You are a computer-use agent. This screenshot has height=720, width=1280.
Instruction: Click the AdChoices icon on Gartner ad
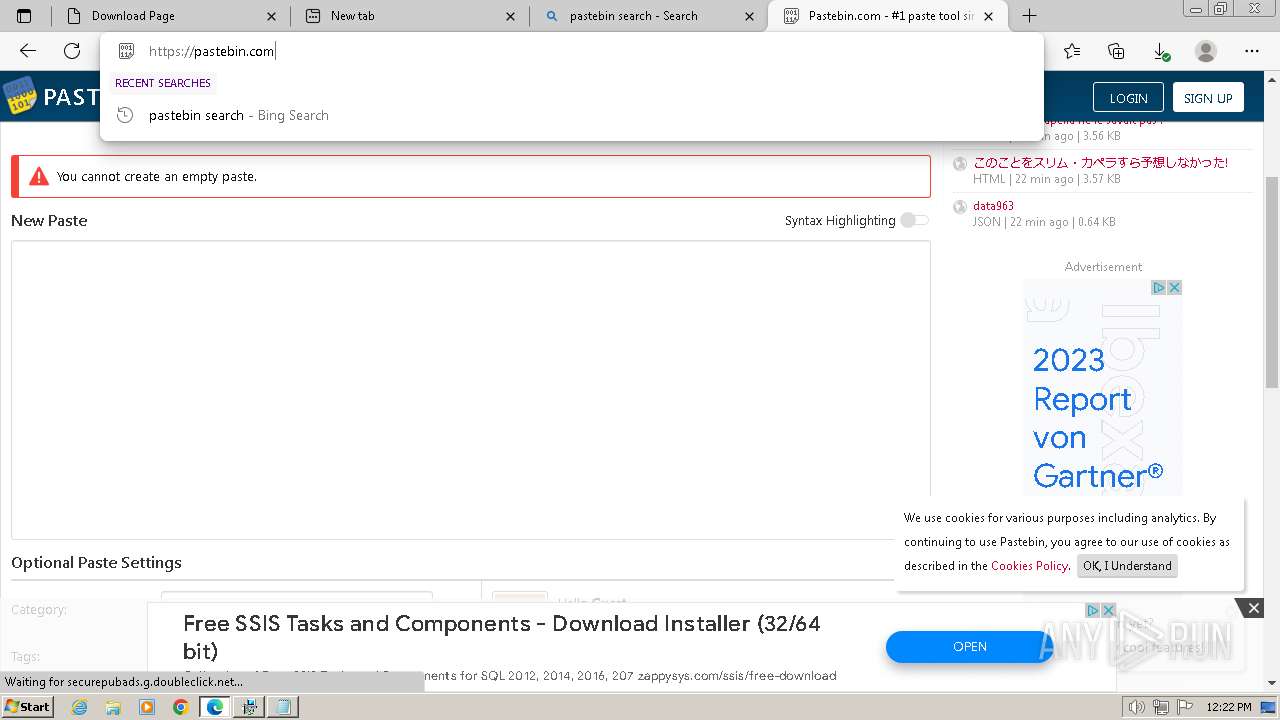tap(1158, 287)
